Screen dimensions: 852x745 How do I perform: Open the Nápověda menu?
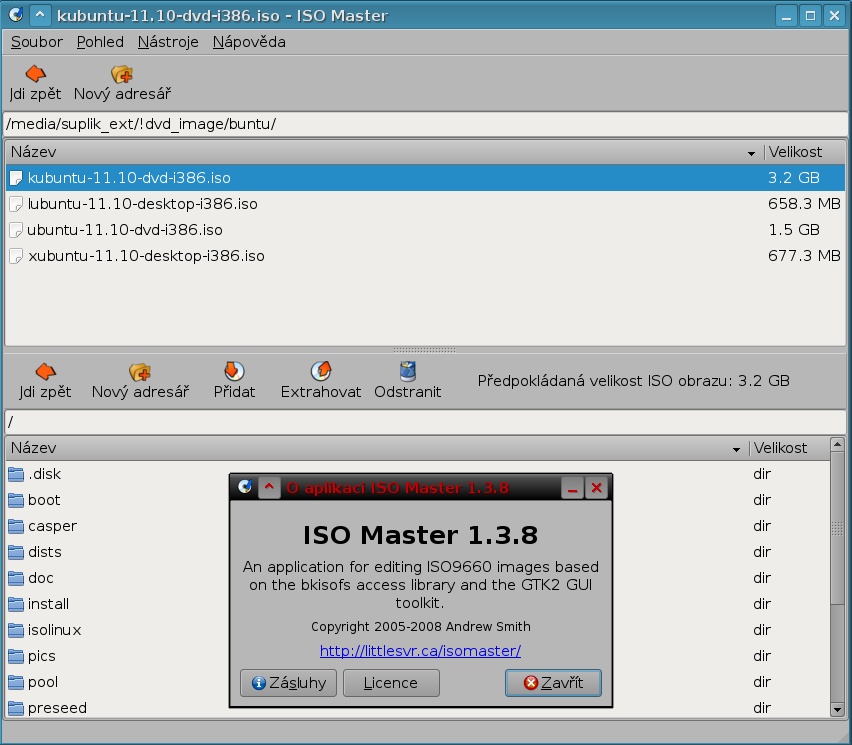click(x=249, y=42)
